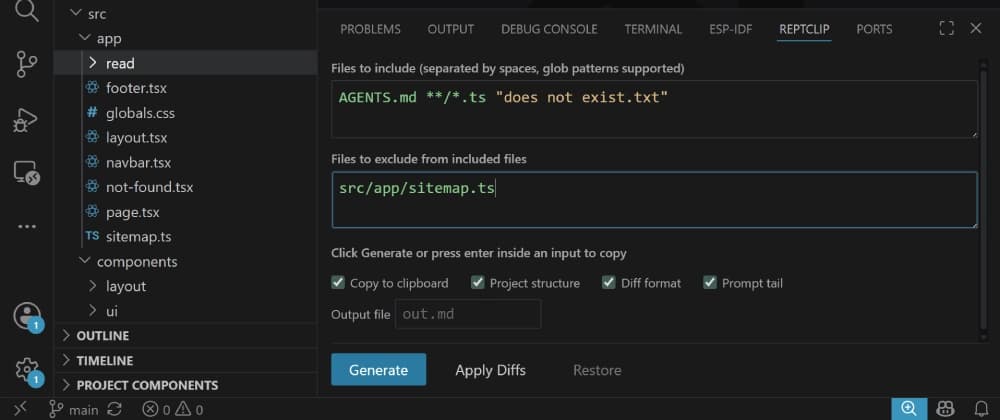Click the main branch indicator
The height and width of the screenshot is (420, 1000).
pos(74,410)
